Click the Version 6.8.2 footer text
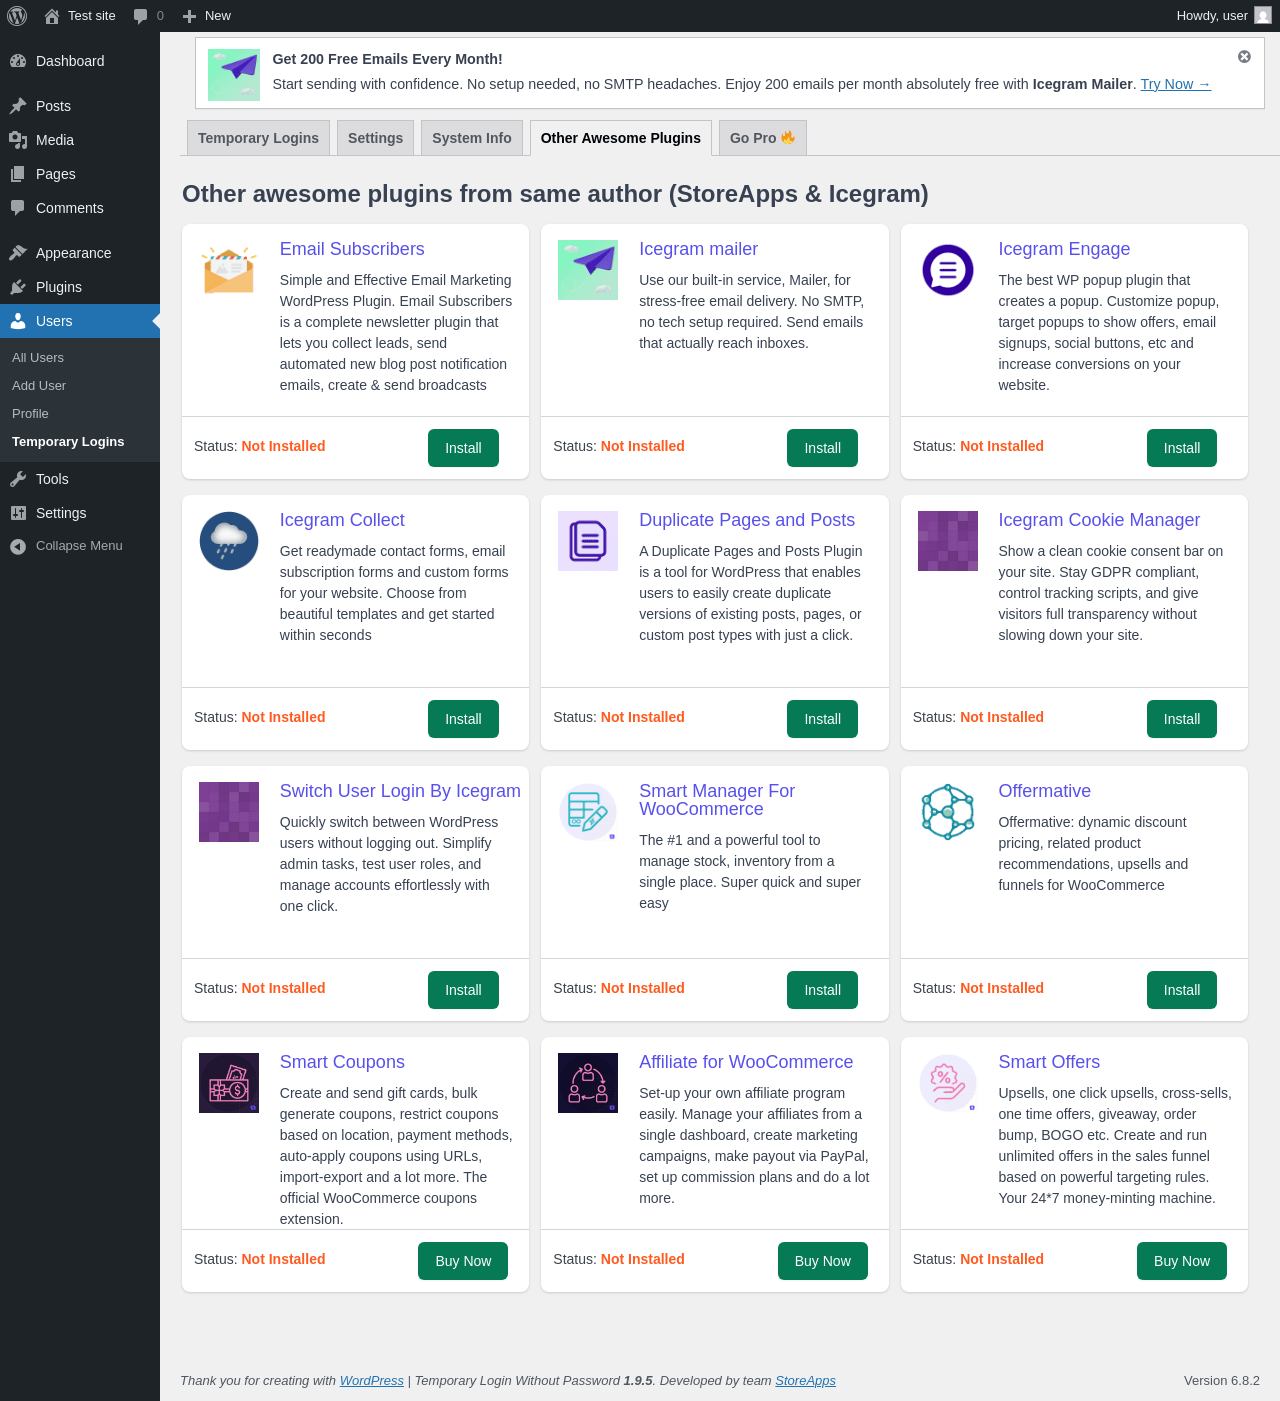The image size is (1280, 1401). click(1222, 1381)
